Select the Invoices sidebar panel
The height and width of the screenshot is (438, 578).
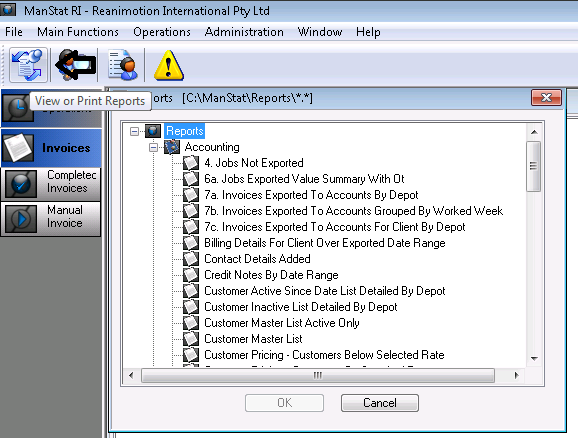51,148
